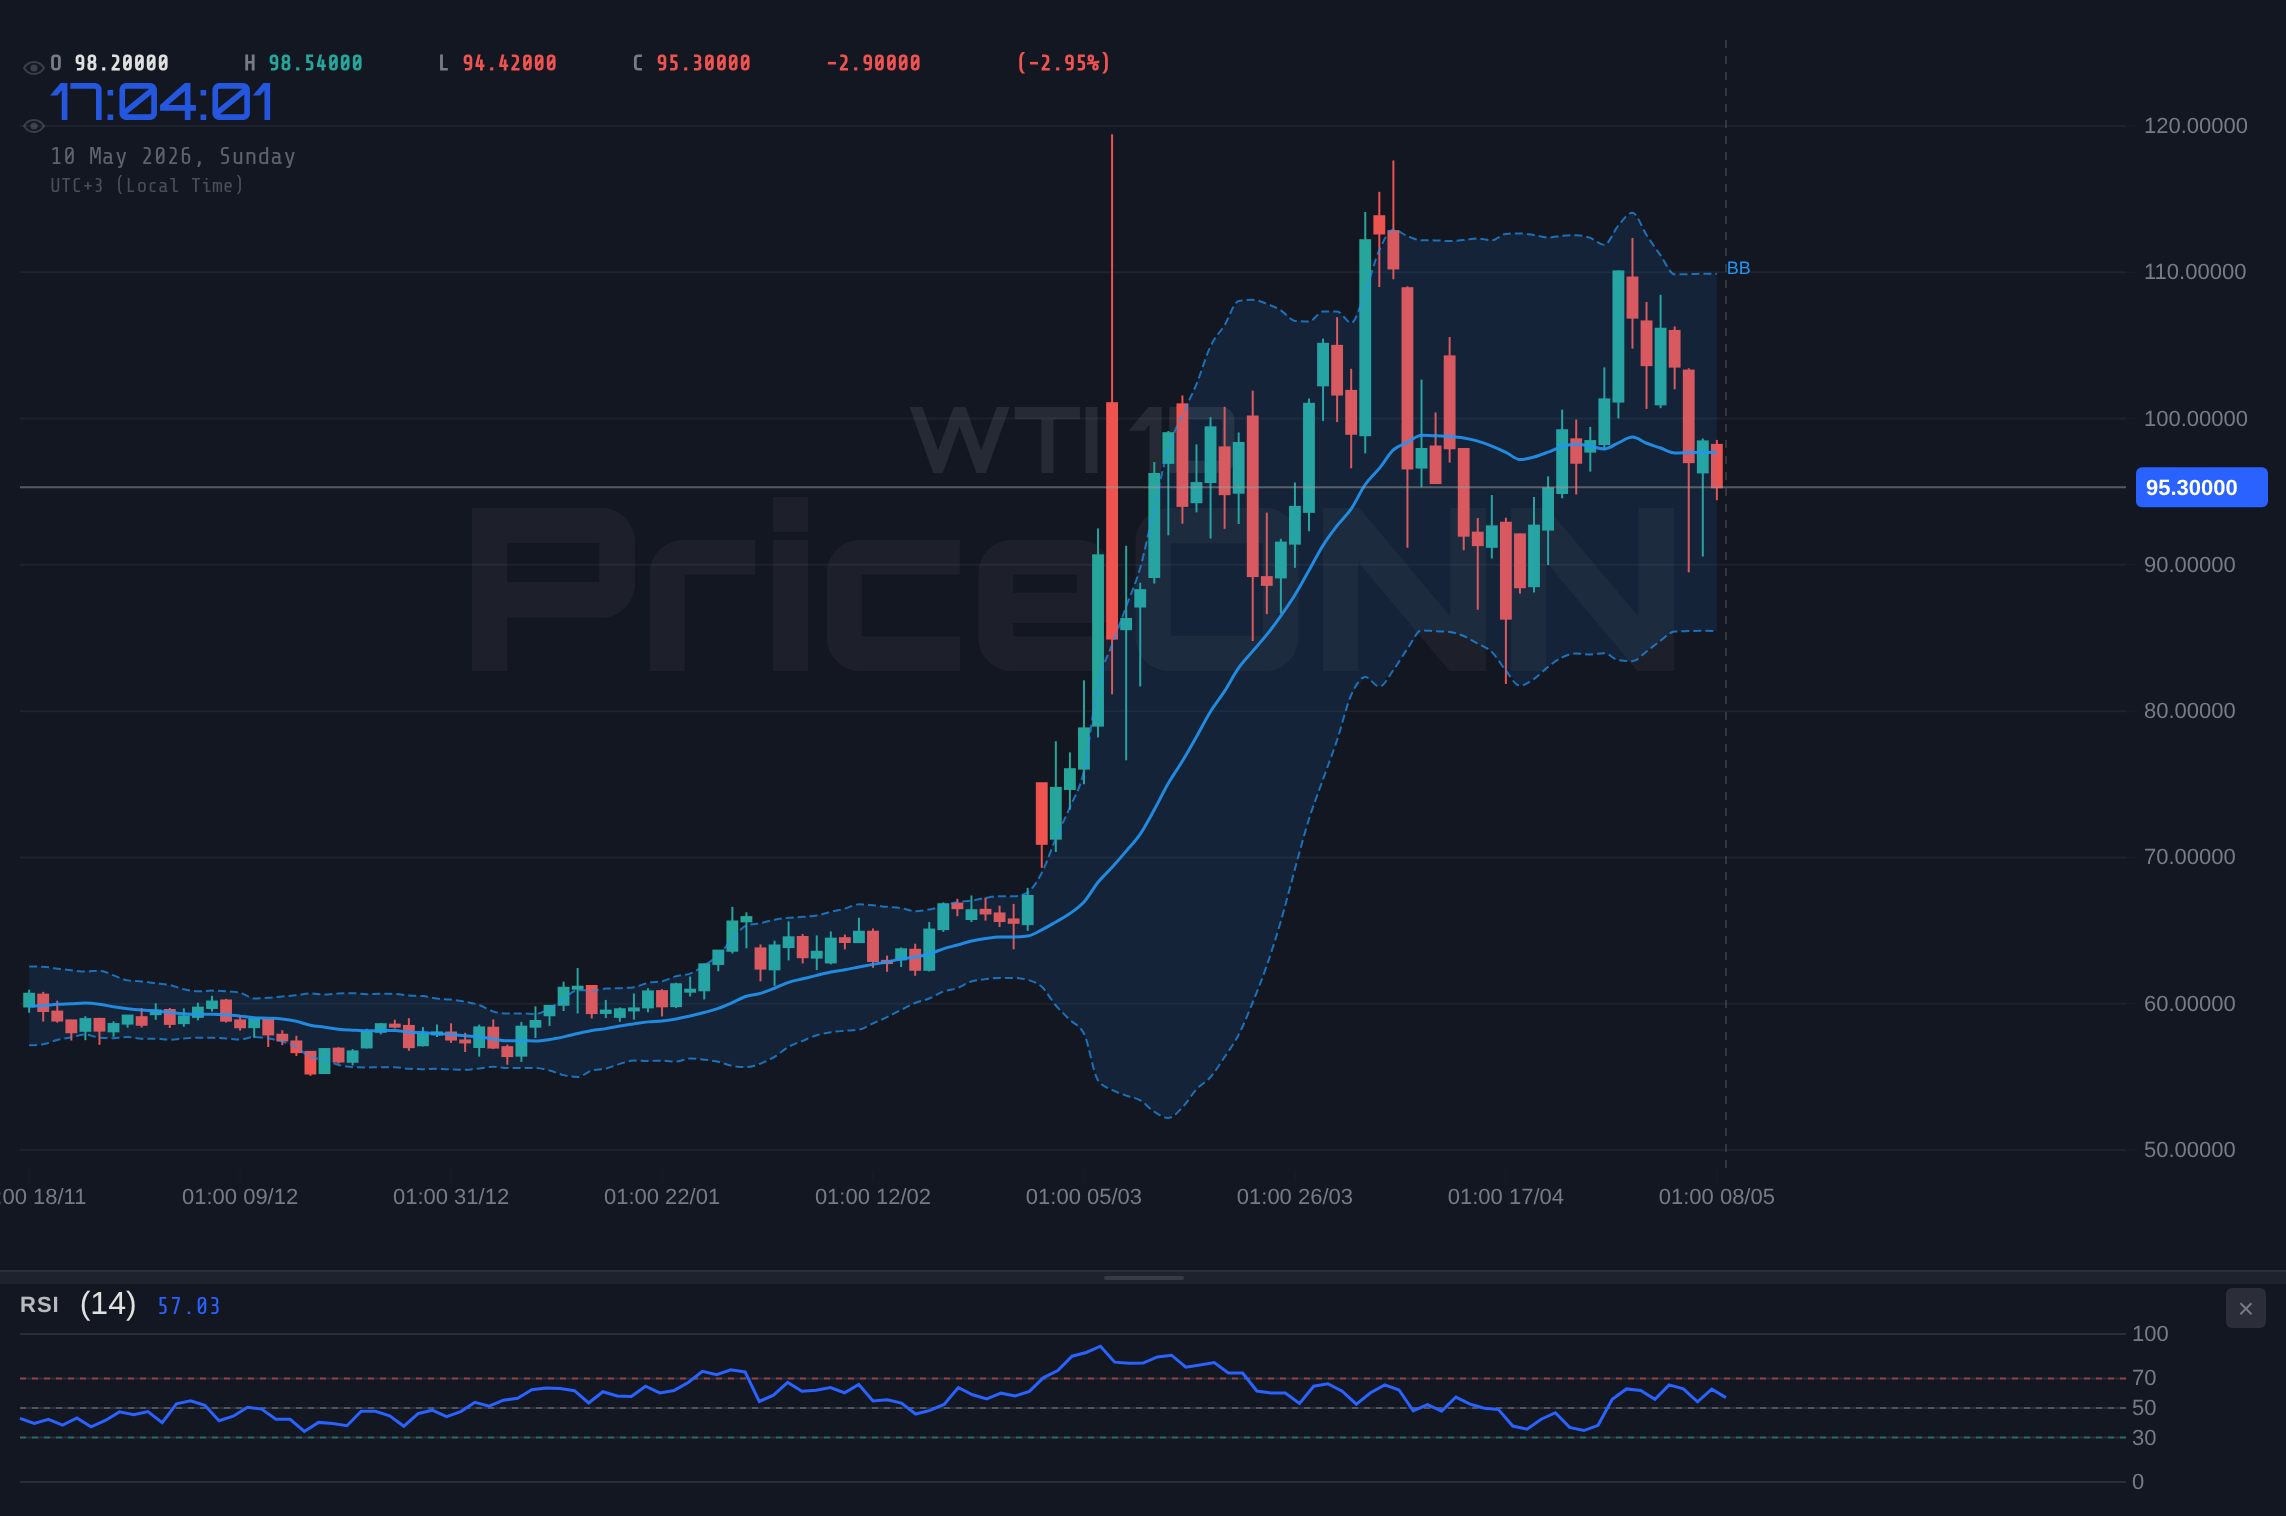Image resolution: width=2286 pixels, height=1516 pixels.
Task: Click the change value -2.90000
Action: click(x=873, y=63)
